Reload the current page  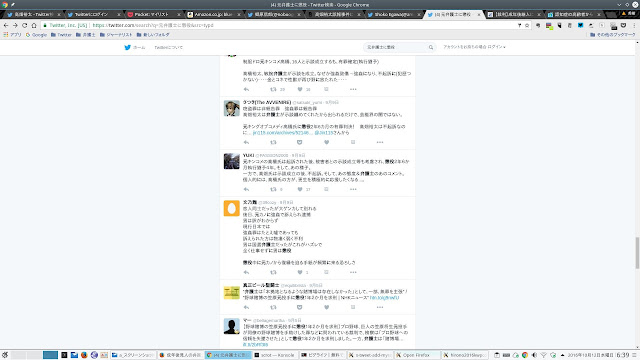(x=24, y=25)
